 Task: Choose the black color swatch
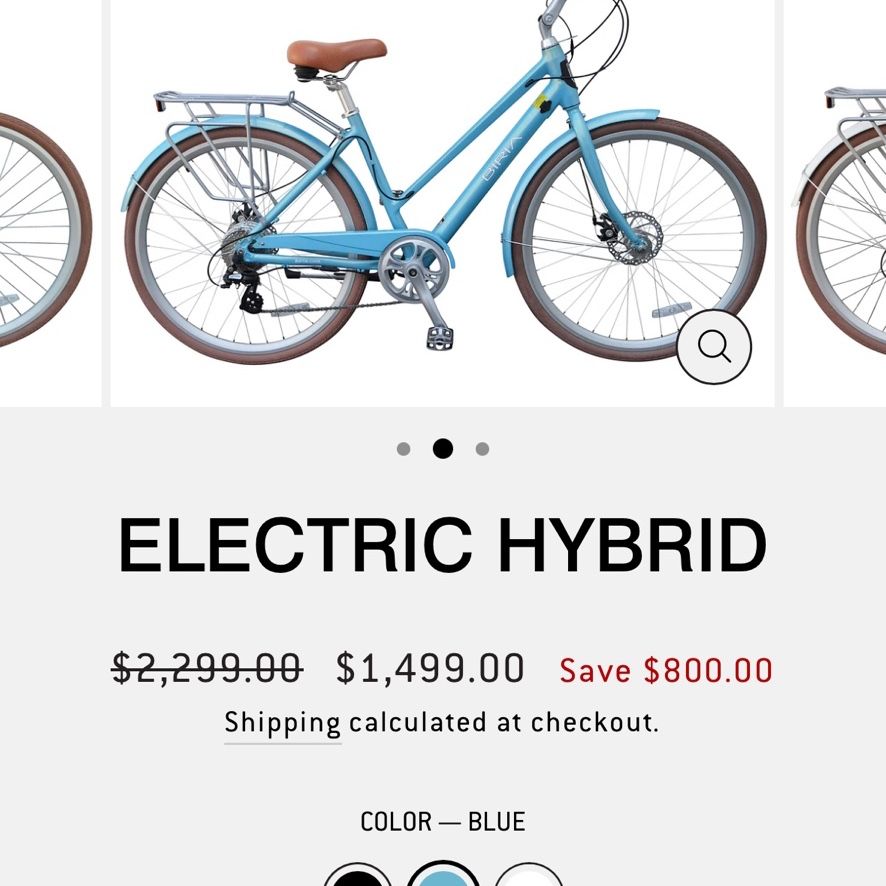coord(358,876)
